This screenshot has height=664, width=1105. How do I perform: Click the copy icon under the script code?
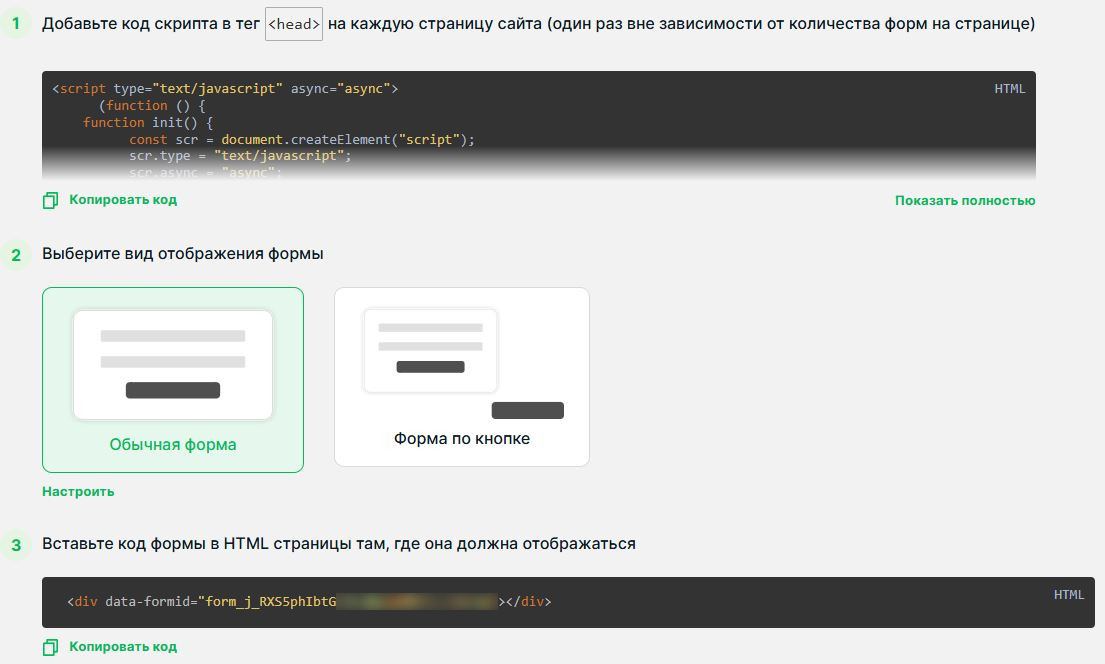(50, 201)
